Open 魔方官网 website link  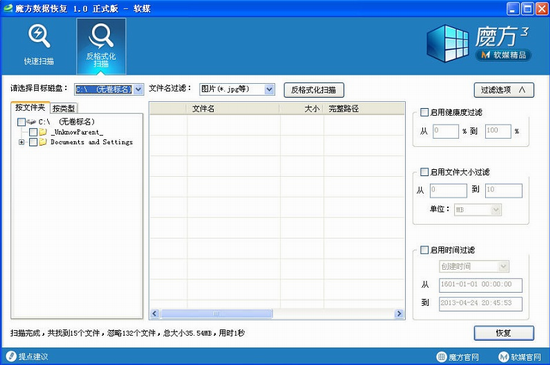(458, 357)
